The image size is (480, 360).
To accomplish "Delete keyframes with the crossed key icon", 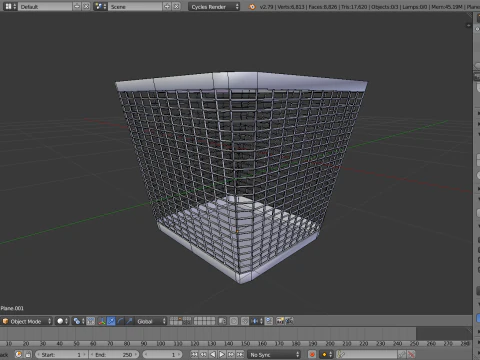I will (411, 355).
